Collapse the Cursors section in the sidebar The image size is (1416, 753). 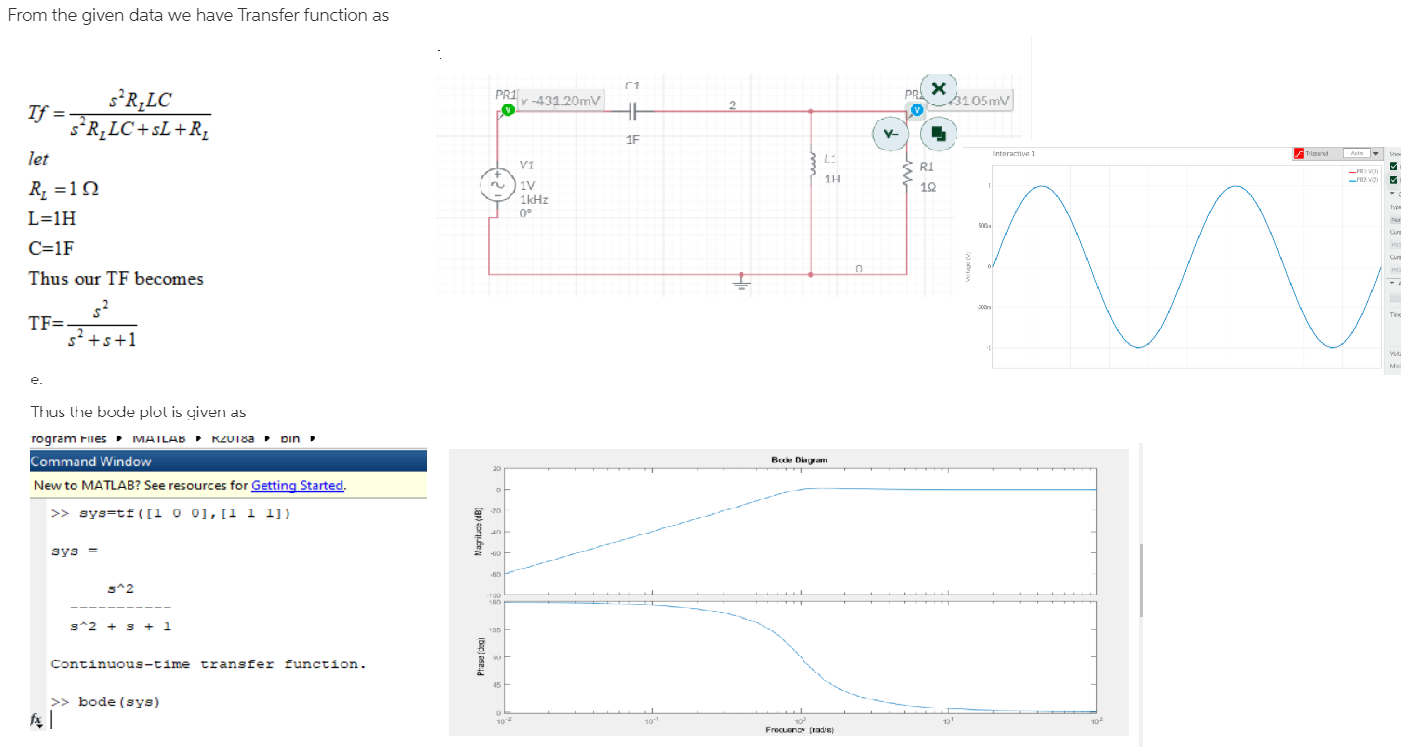click(x=1391, y=193)
